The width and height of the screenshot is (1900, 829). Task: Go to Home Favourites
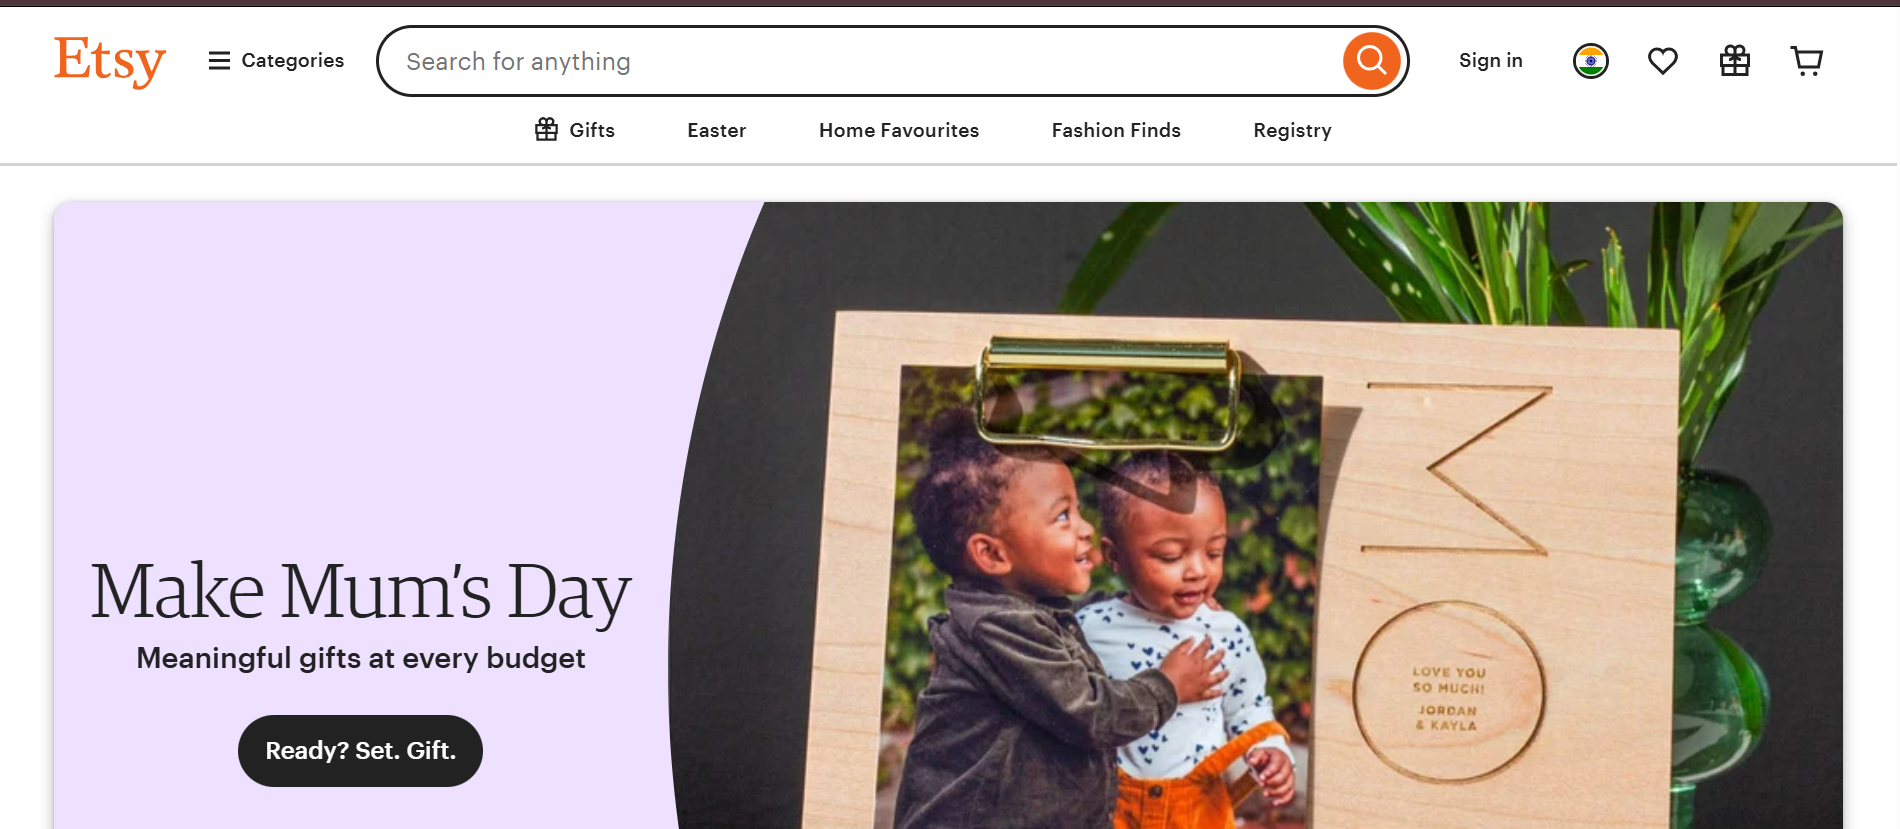(x=898, y=130)
